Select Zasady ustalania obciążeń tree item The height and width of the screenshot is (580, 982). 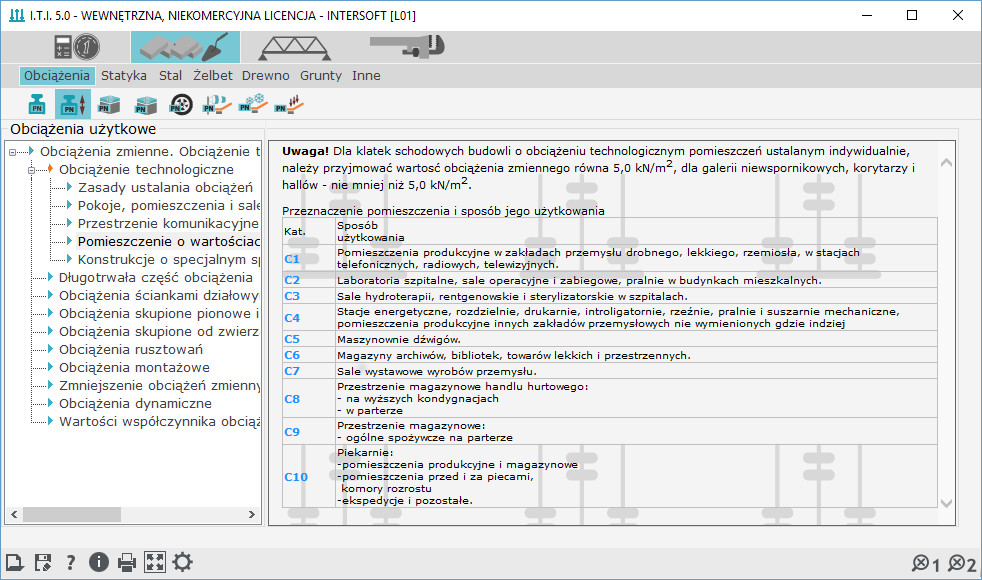(165, 187)
